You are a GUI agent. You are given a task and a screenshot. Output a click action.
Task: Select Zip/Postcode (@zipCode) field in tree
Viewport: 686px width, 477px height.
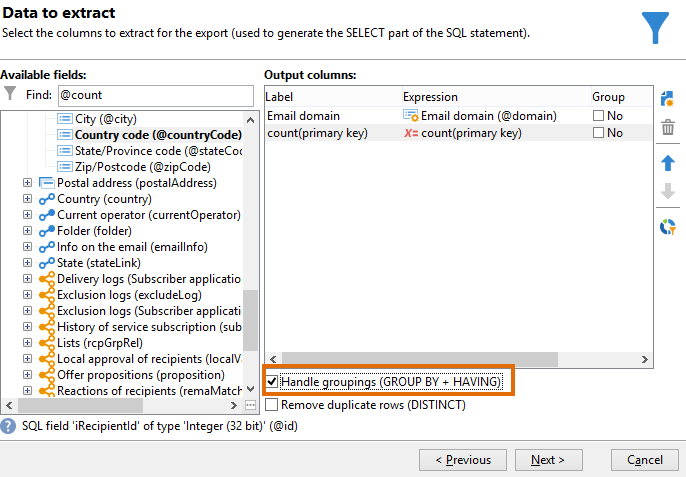(x=143, y=167)
